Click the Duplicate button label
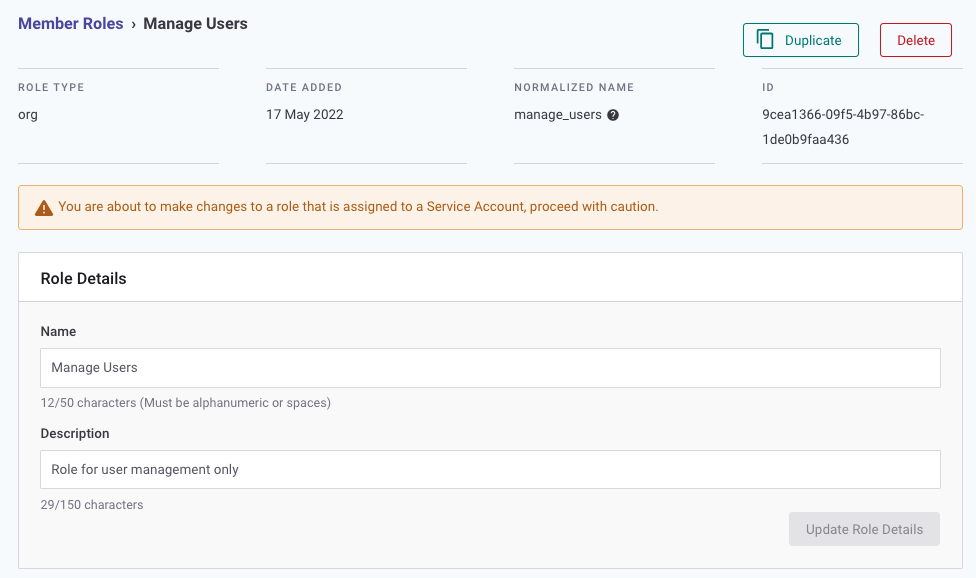 coord(813,40)
